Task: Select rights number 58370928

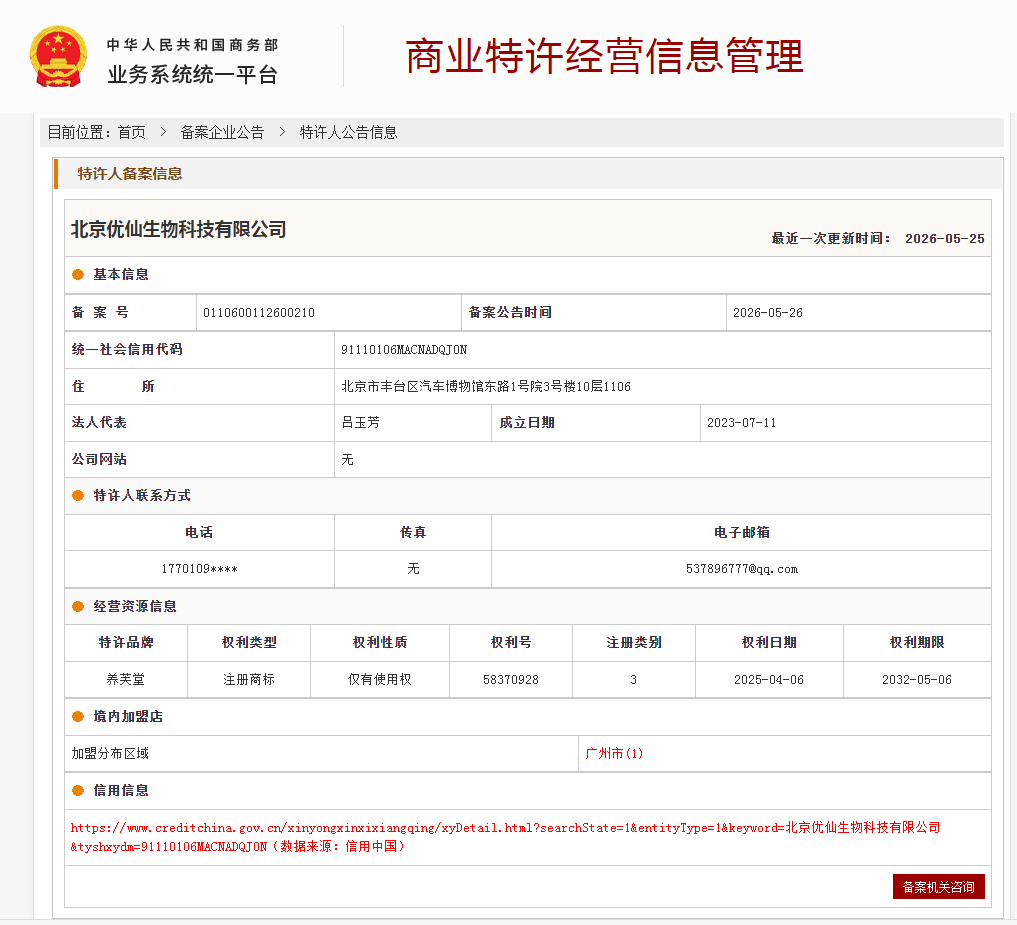Action: [x=510, y=680]
